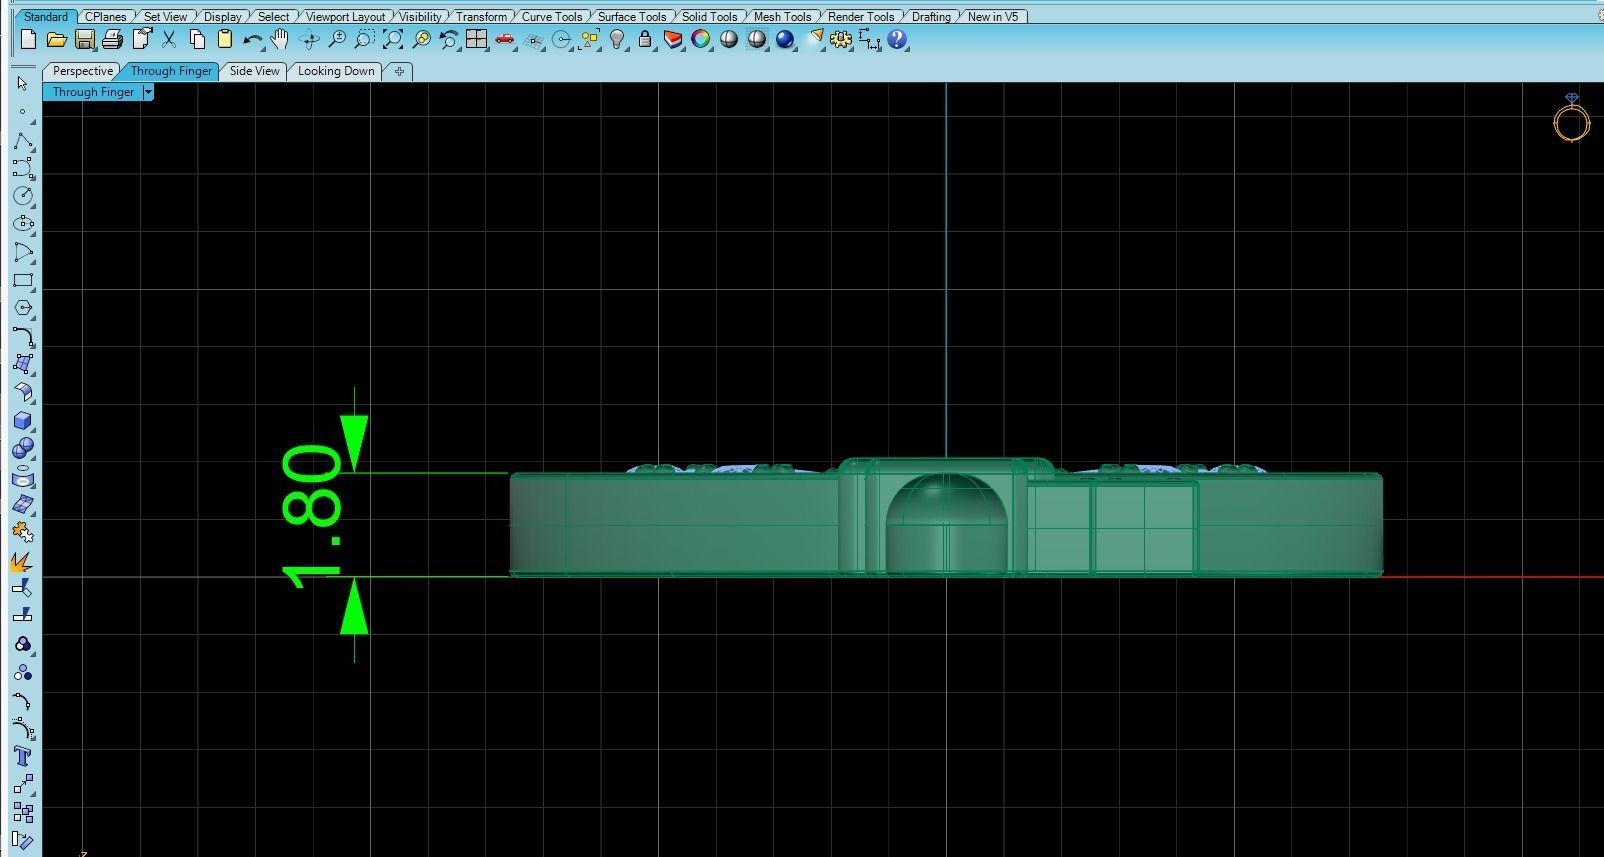Click the color wheel Object Properties icon

pyautogui.click(x=701, y=40)
